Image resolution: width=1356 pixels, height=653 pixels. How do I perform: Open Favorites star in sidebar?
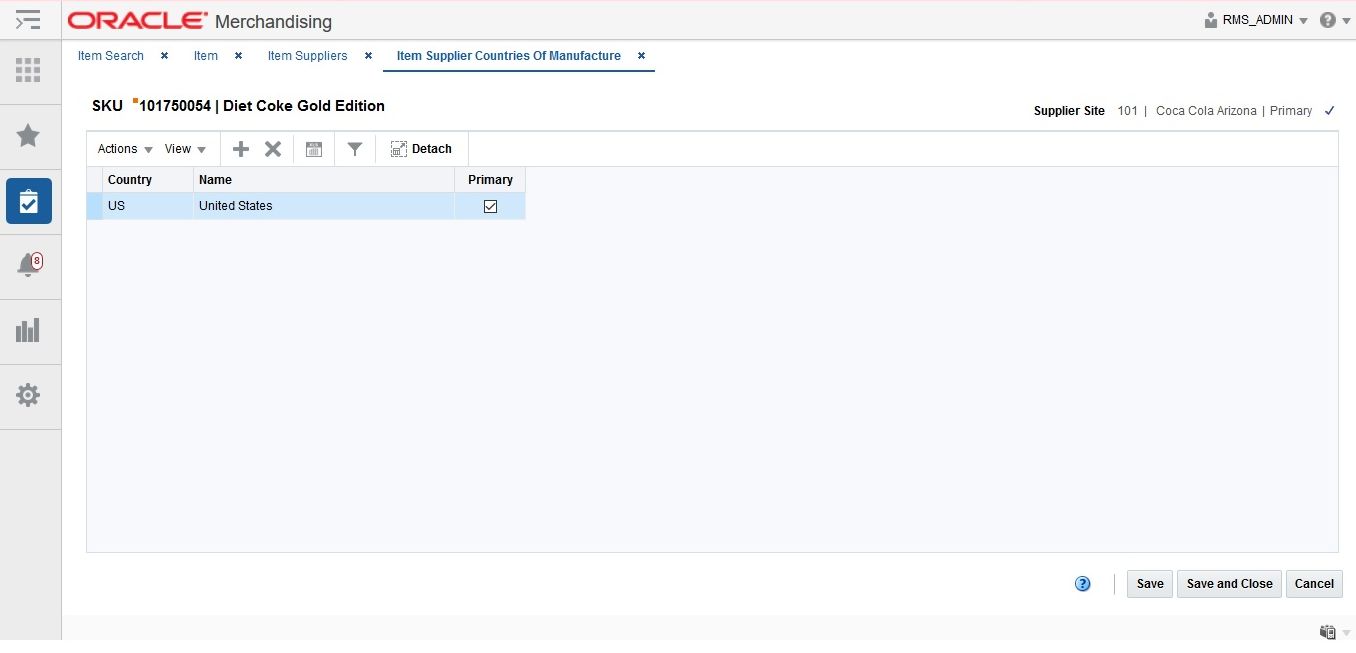28,135
